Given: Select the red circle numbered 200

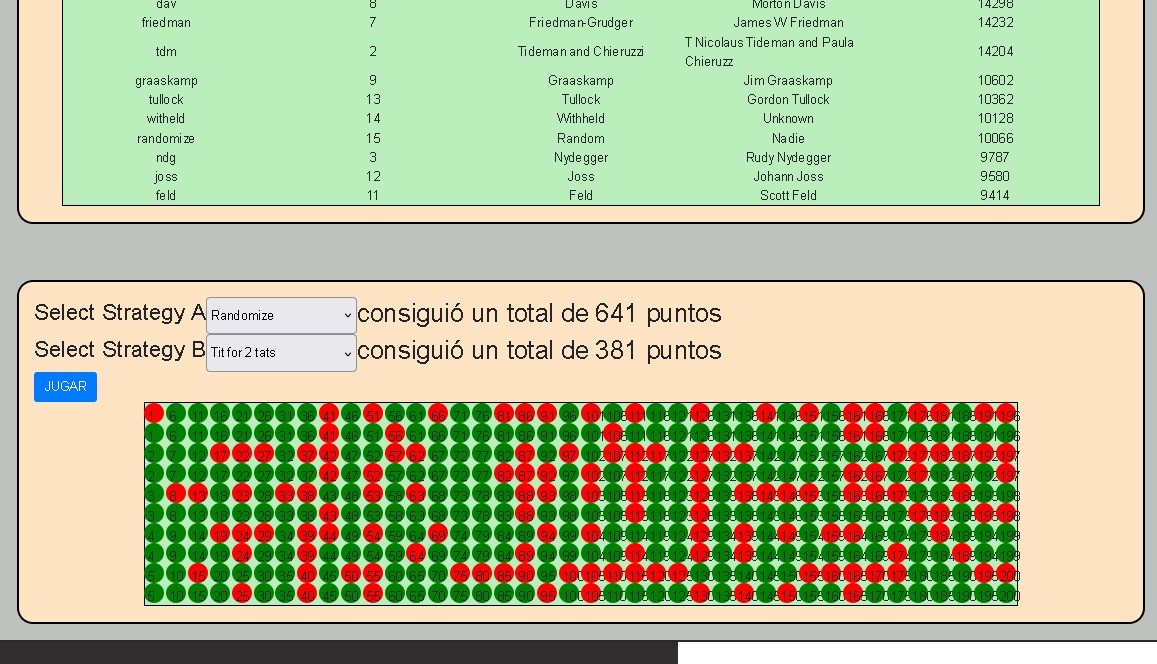Looking at the screenshot, I should tap(1007, 574).
